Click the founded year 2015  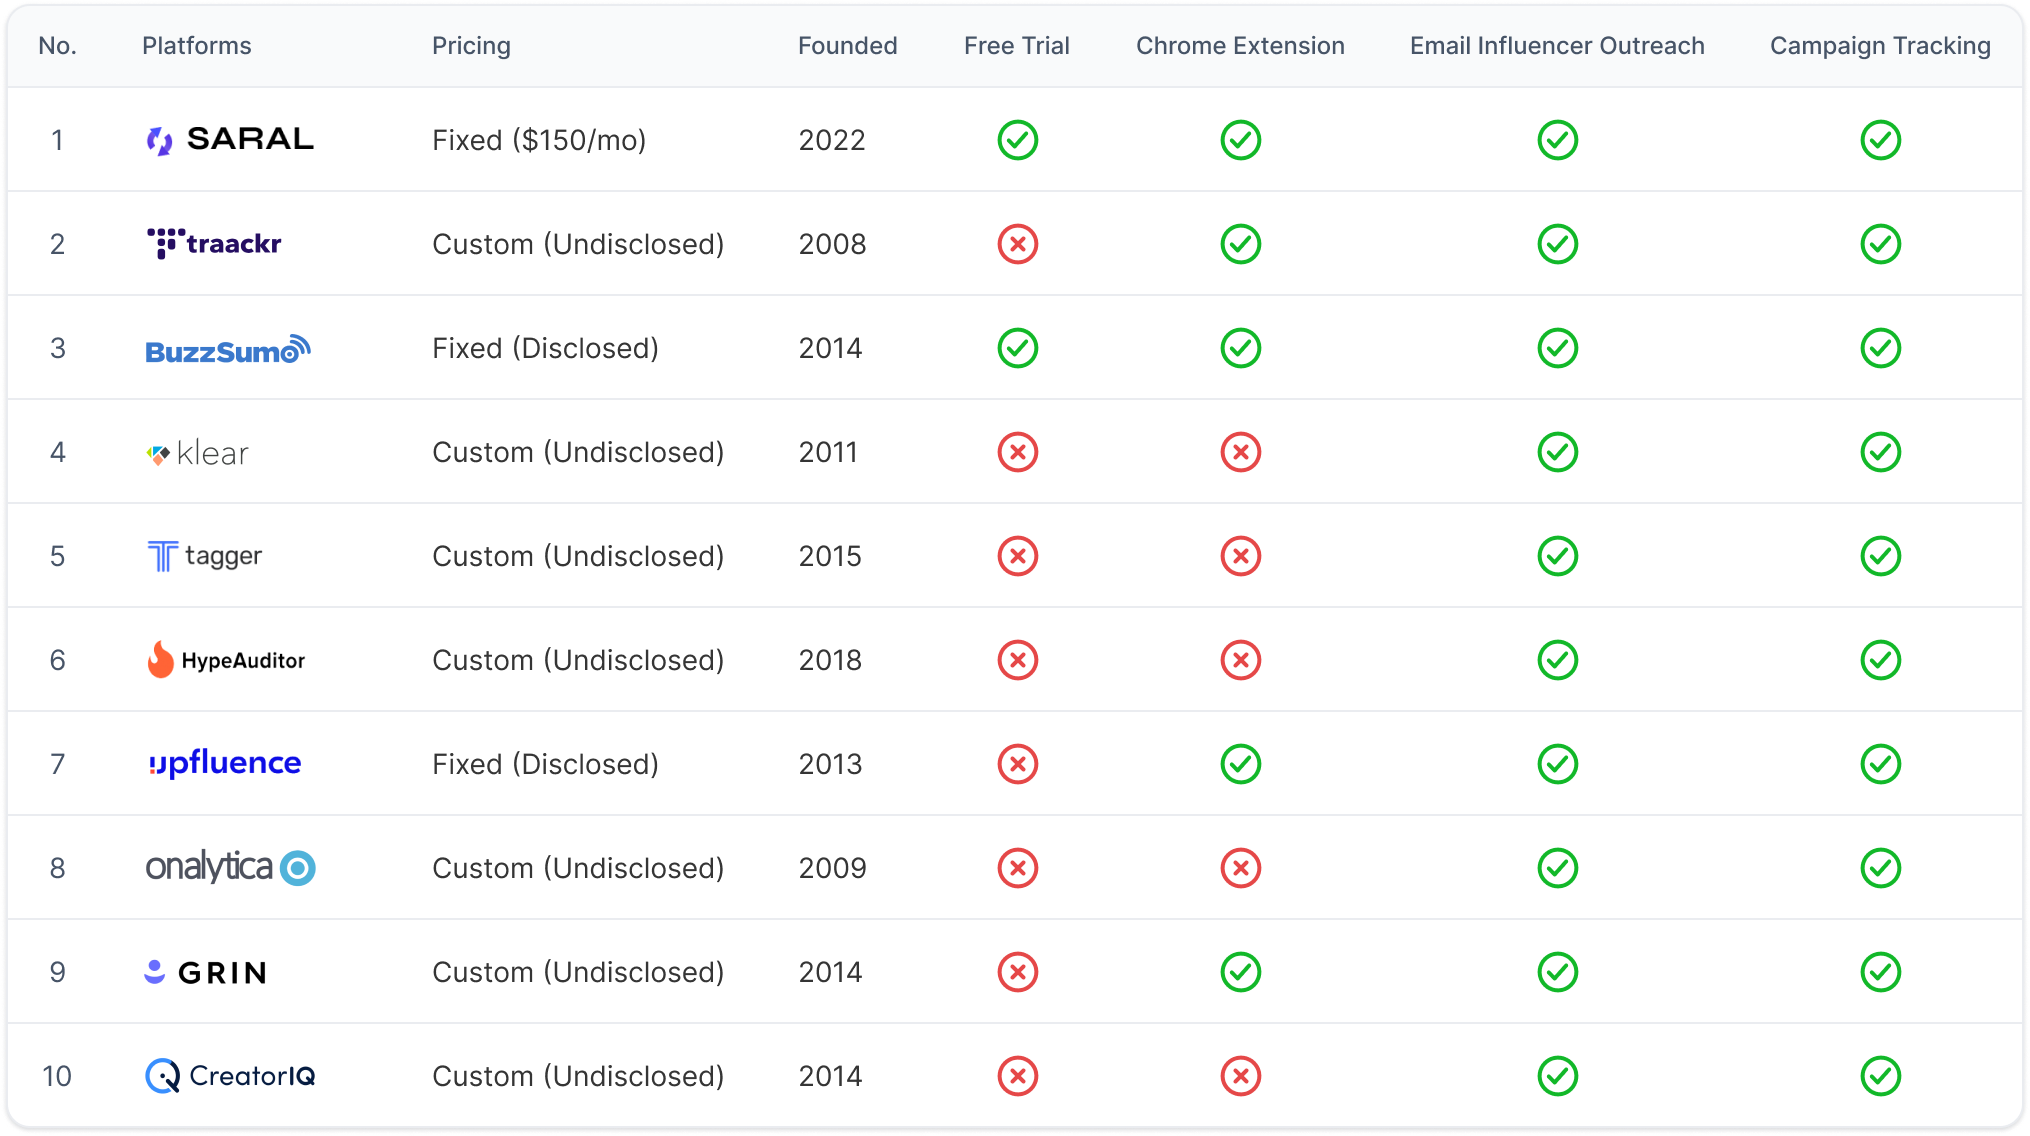click(830, 556)
